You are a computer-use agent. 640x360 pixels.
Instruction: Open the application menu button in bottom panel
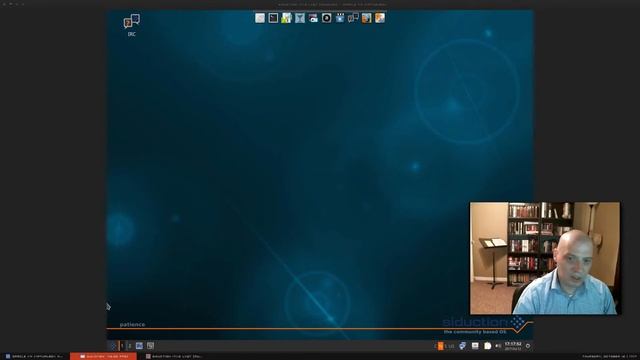click(x=113, y=346)
